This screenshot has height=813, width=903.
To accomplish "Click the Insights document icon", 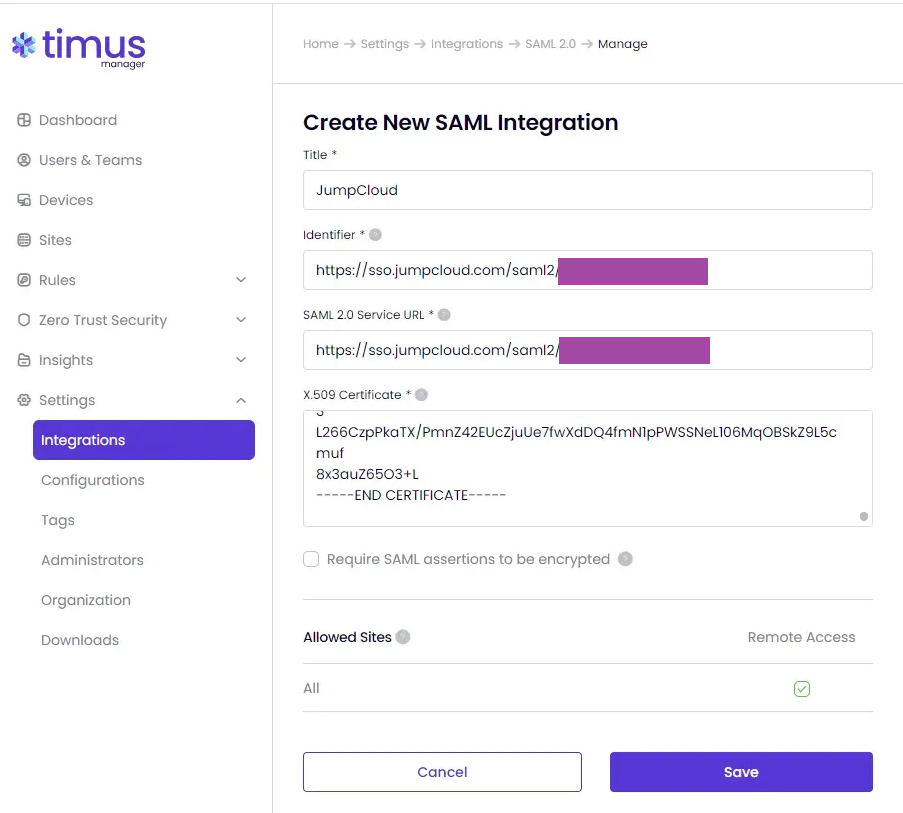I will [x=24, y=360].
